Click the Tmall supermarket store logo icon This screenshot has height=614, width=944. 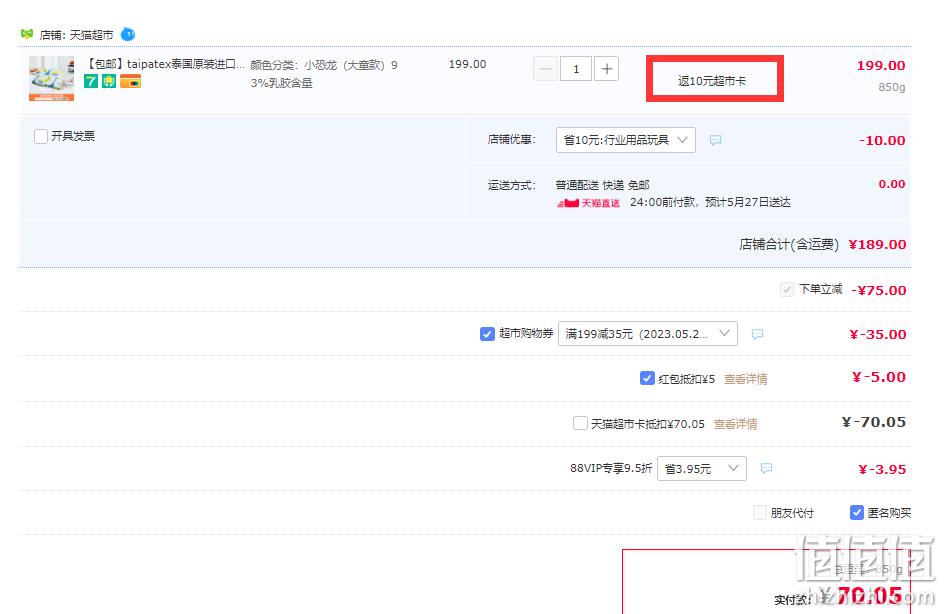point(26,34)
